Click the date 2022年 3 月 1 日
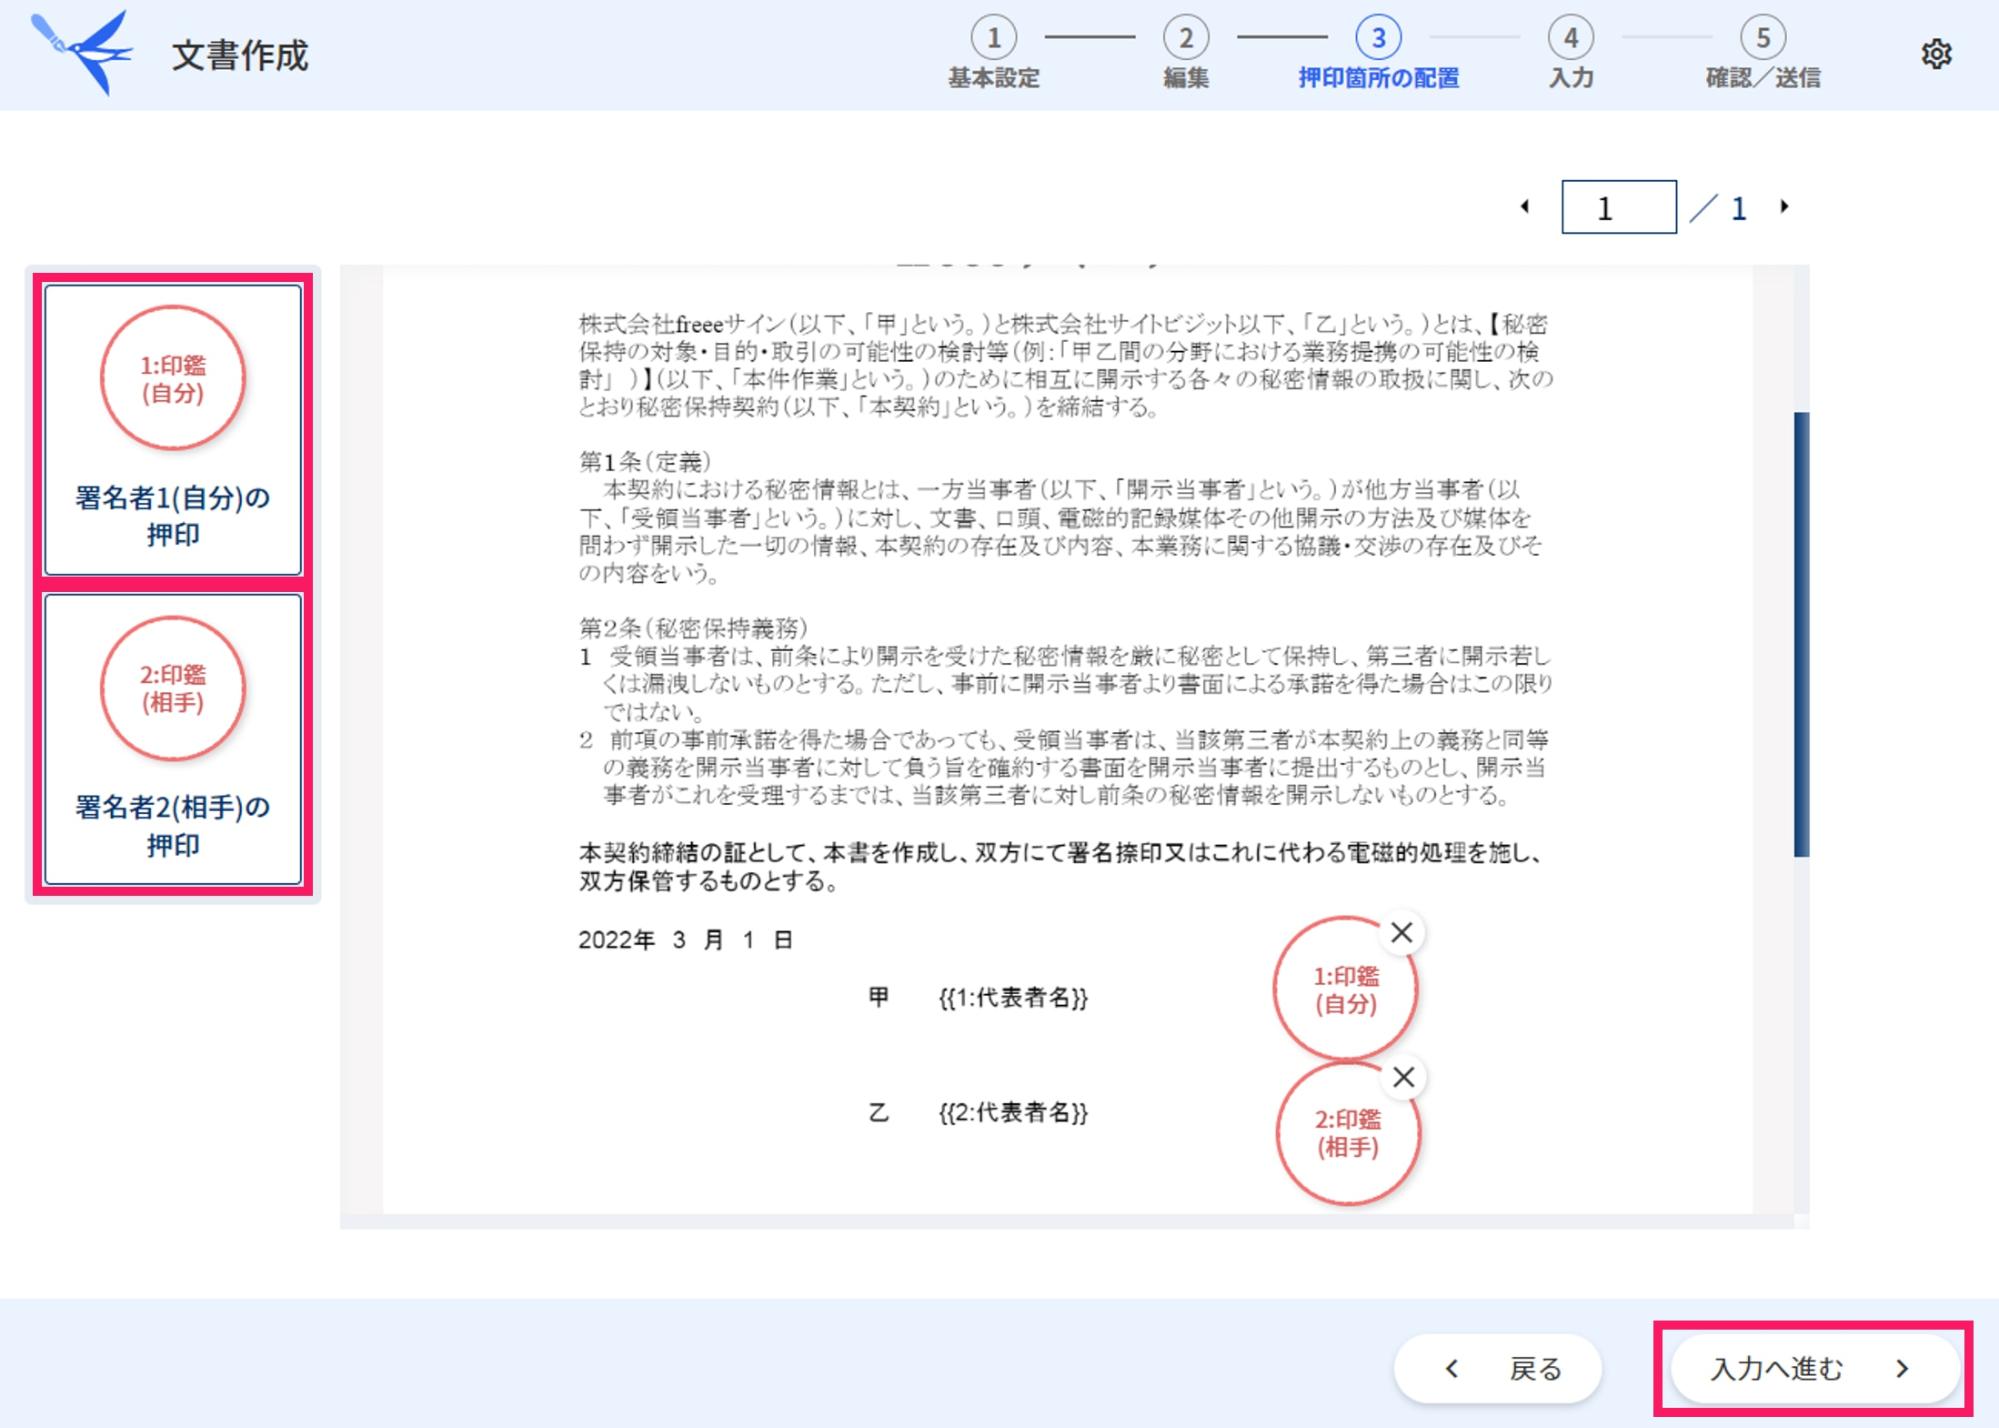Screen dimensions: 1999x1428 click(x=685, y=940)
